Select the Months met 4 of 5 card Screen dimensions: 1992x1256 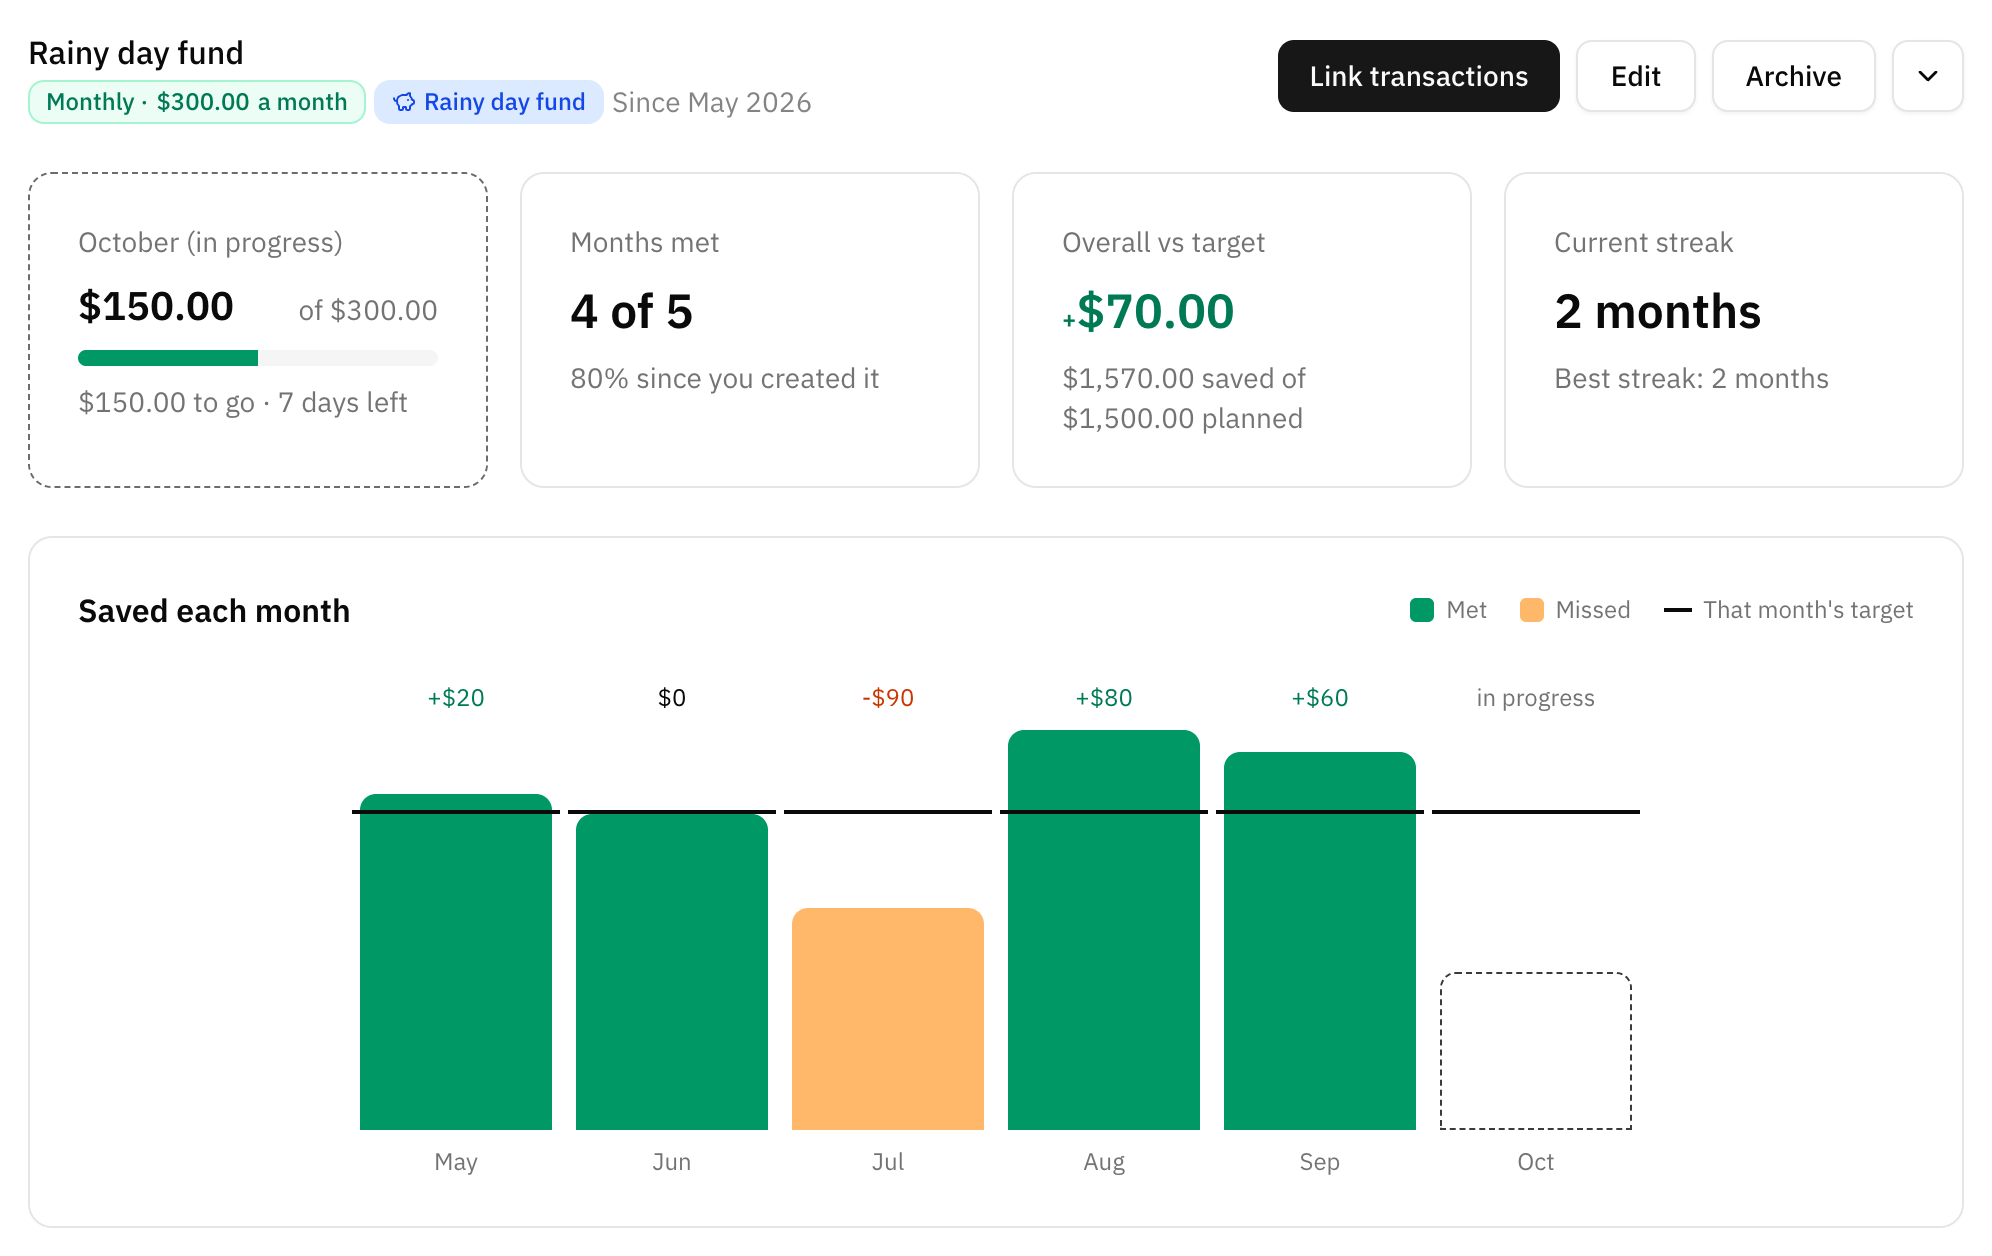tap(750, 330)
